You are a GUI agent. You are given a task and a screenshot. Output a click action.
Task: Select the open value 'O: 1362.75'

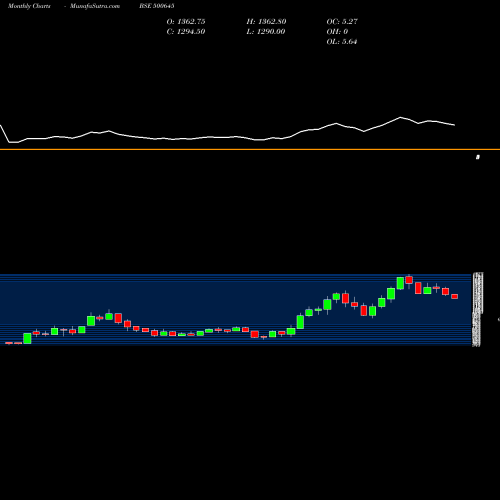click(x=186, y=22)
